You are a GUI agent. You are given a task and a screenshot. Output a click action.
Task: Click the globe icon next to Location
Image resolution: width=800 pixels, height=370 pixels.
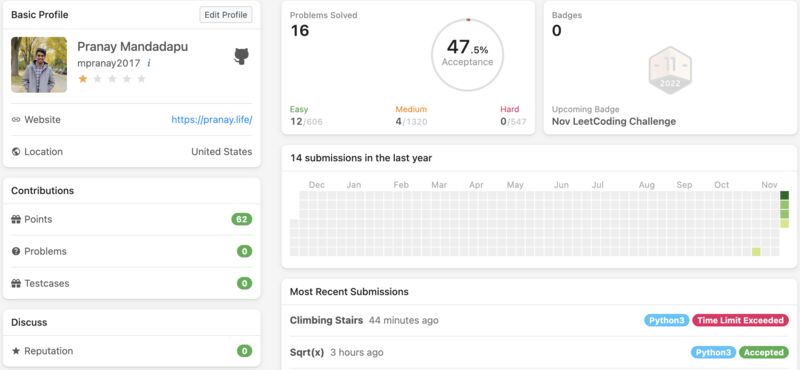click(x=16, y=152)
